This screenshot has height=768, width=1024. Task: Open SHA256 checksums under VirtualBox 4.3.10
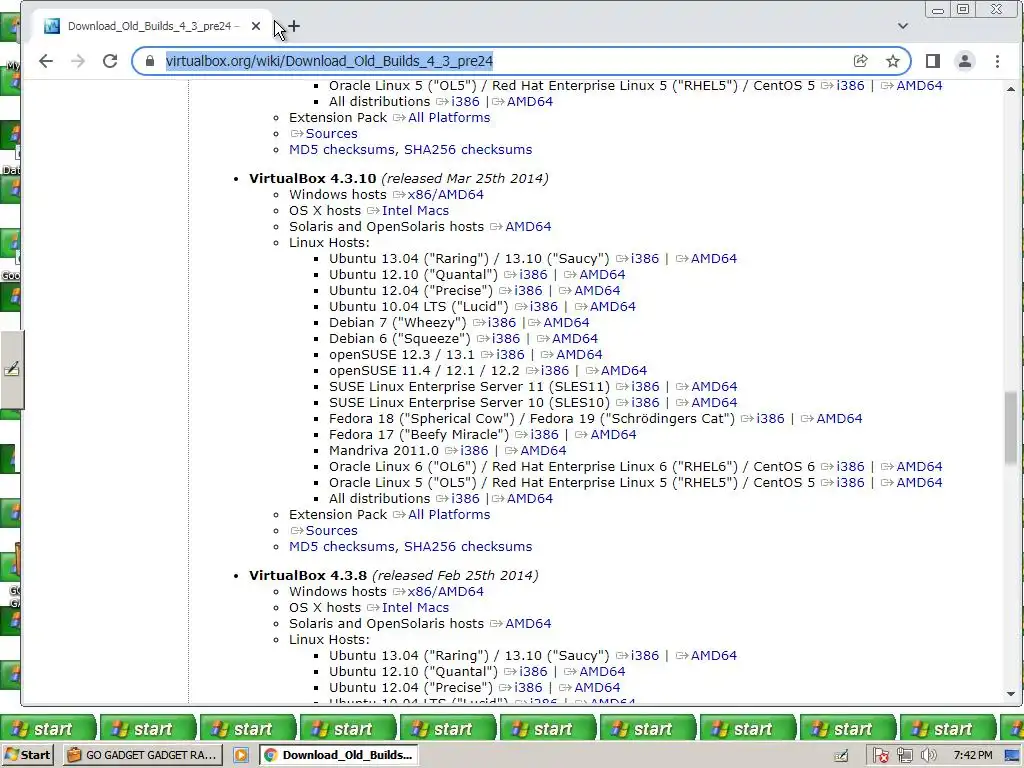tap(468, 547)
